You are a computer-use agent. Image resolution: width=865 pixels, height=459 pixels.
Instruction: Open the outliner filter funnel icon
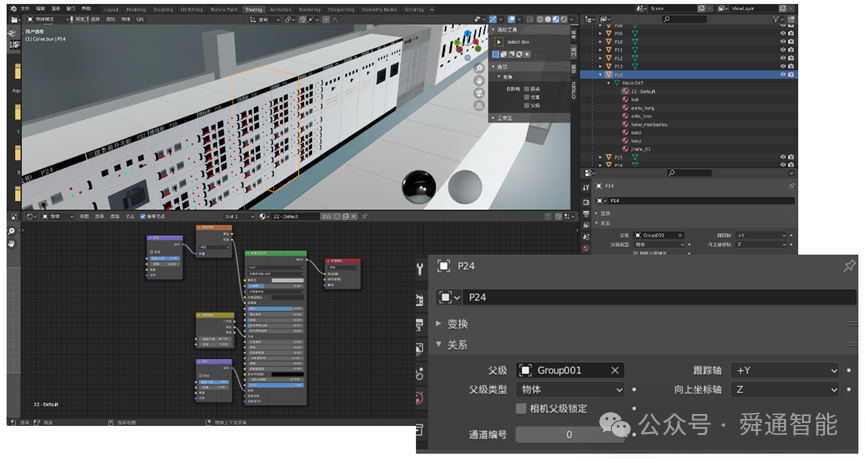776,19
